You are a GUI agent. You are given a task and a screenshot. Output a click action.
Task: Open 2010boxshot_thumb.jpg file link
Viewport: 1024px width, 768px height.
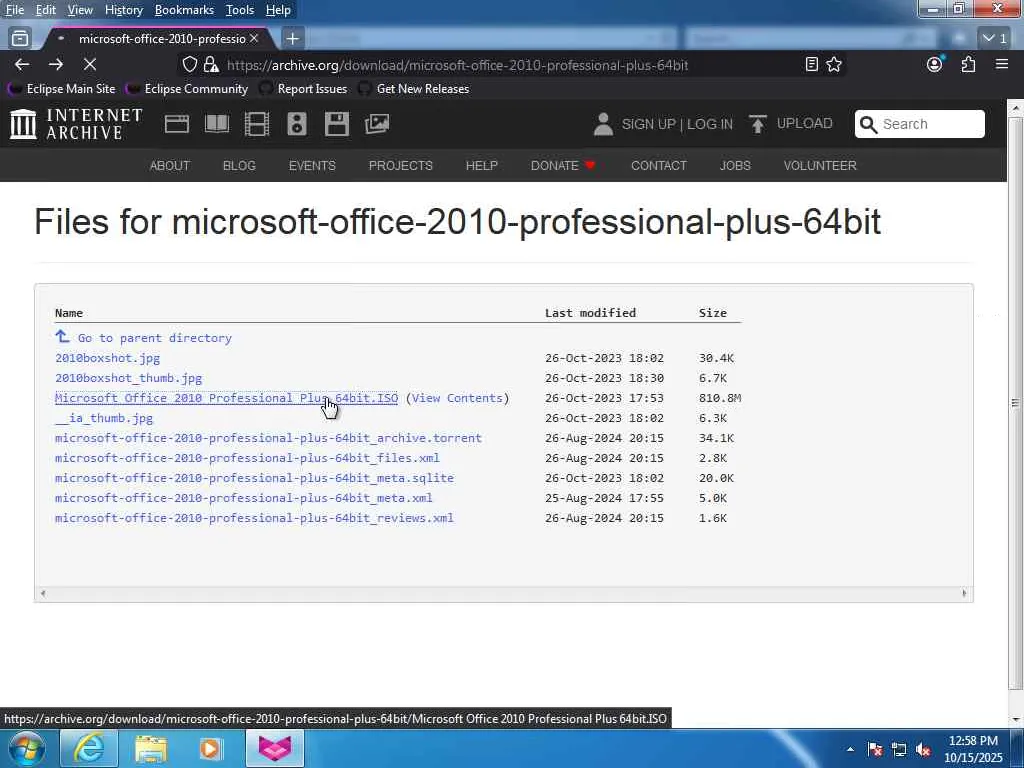[129, 378]
